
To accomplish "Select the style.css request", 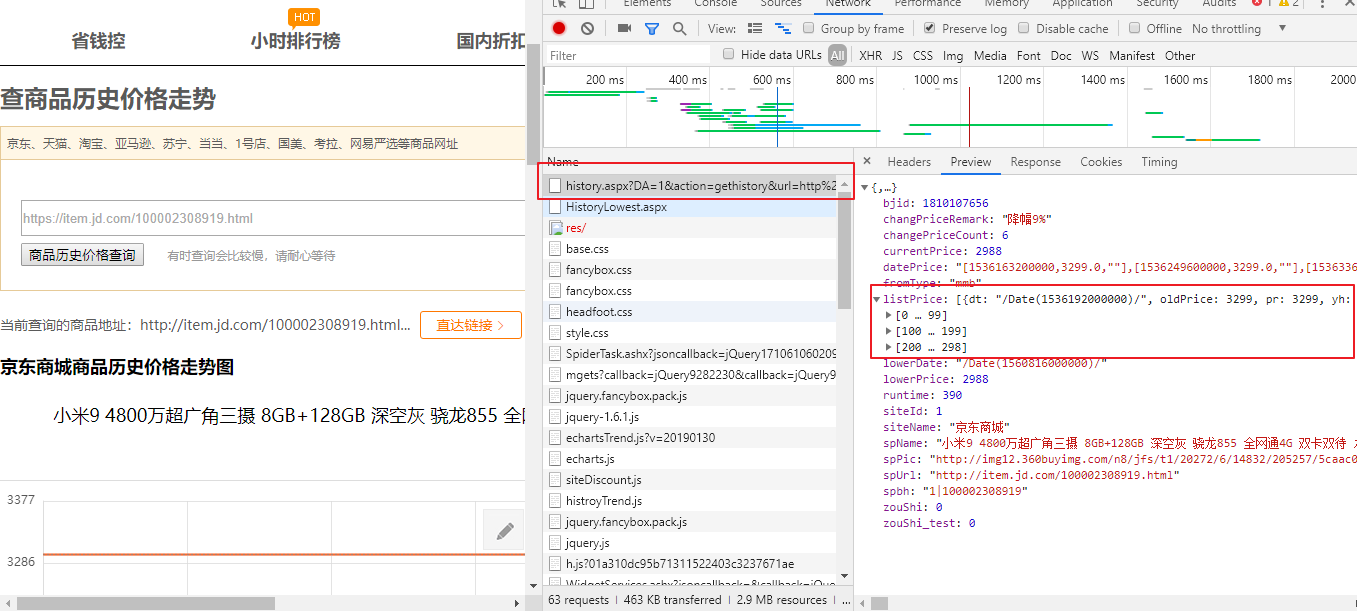I will [690, 333].
